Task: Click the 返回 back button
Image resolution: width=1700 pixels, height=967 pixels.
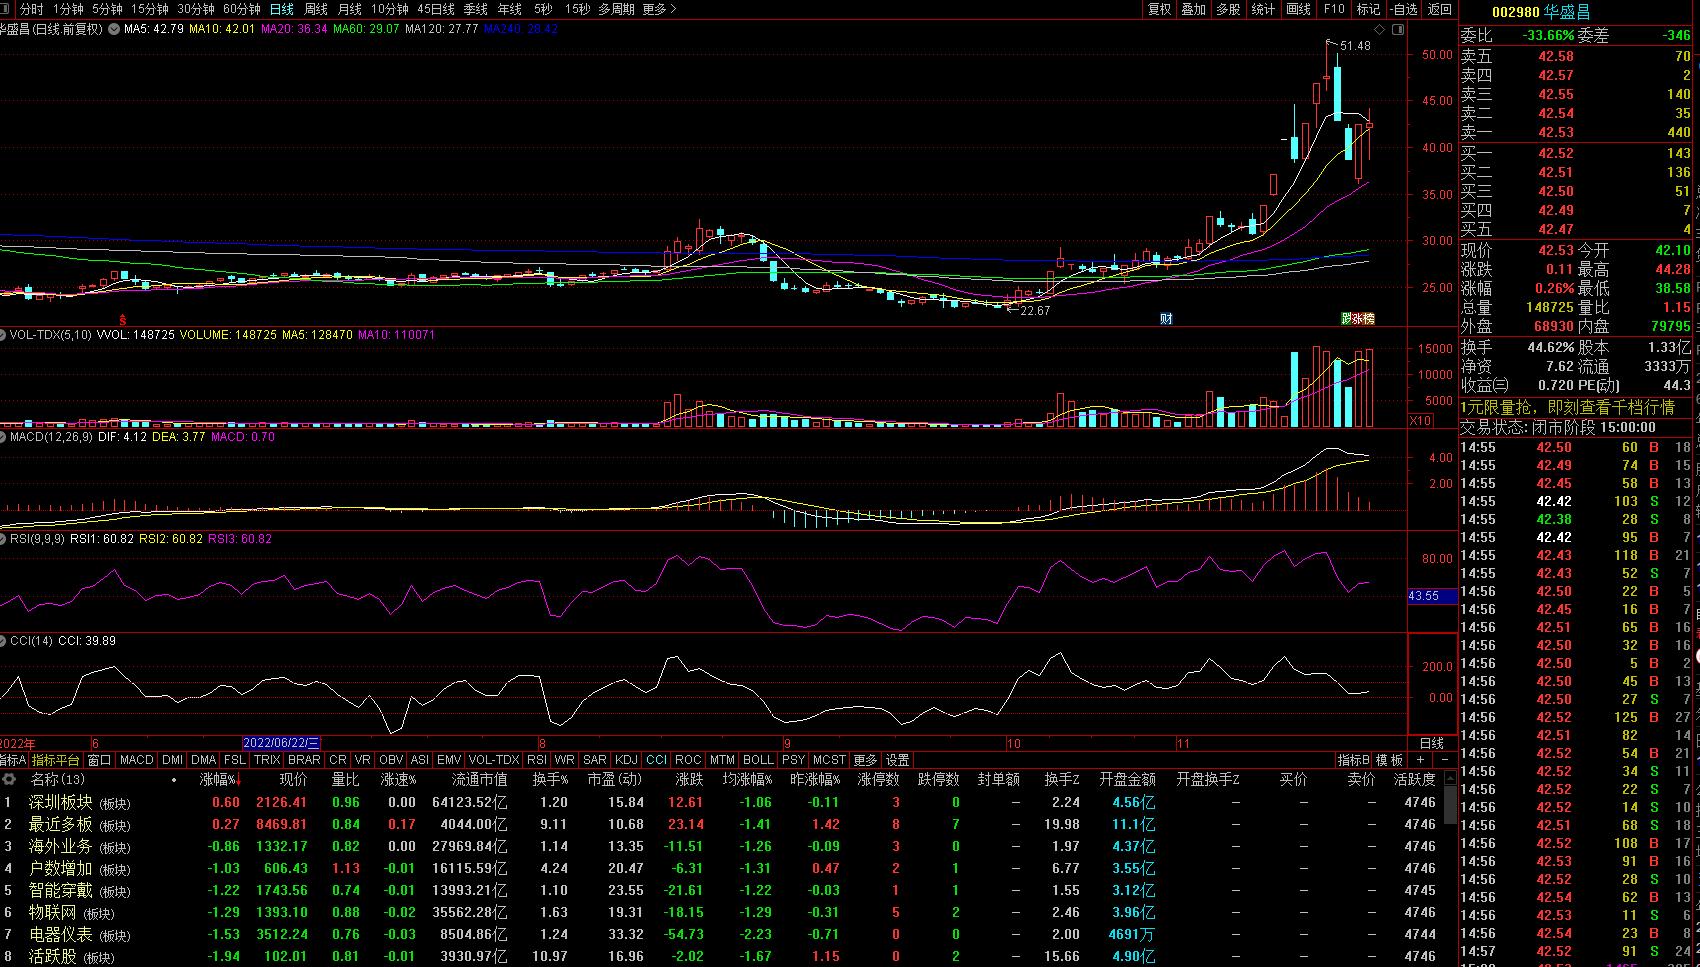Action: tap(1440, 9)
